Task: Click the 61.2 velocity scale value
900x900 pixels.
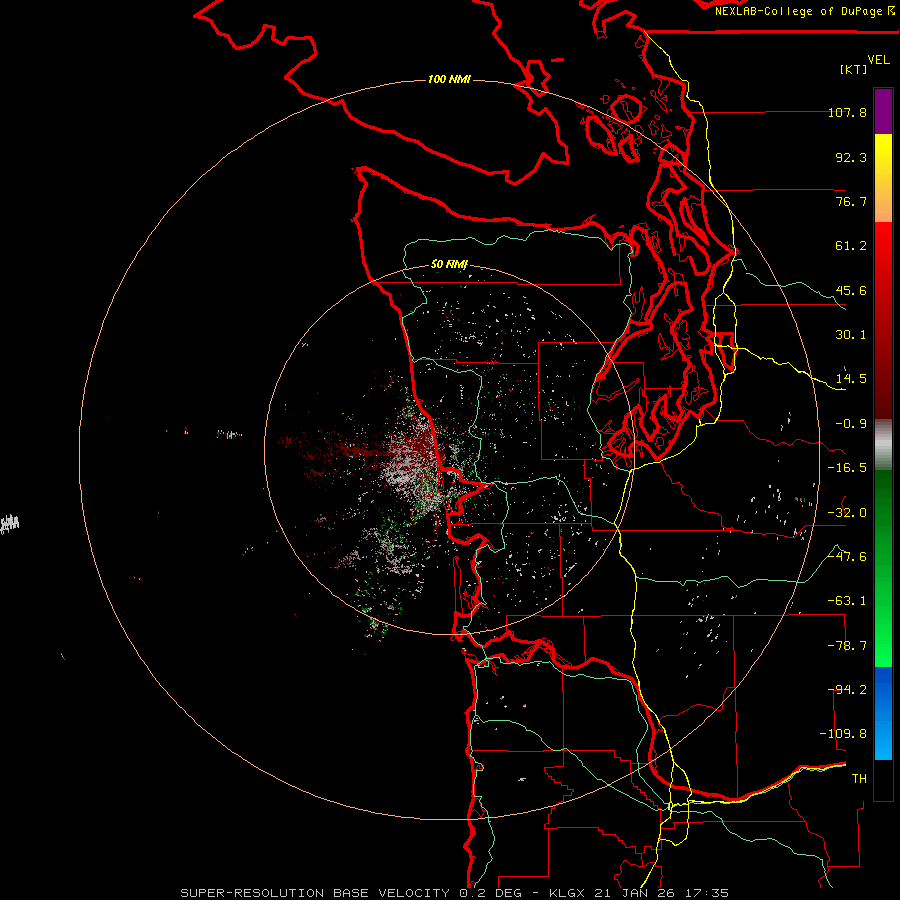Action: pos(851,246)
